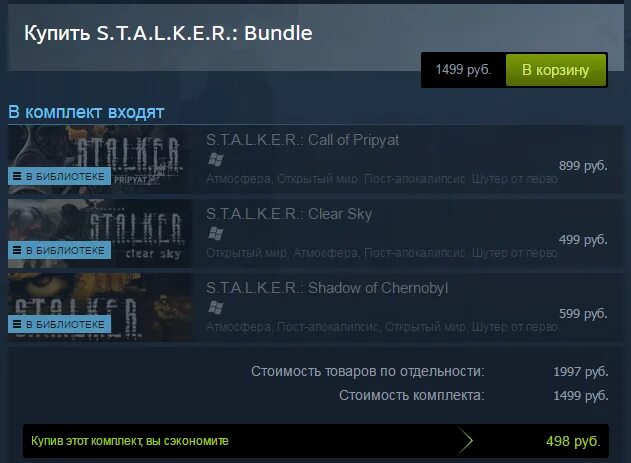Open S.T.A.L.K.E.R.: Shadow of Chernobyl title link
Viewport: 631px width, 463px height.
click(327, 288)
